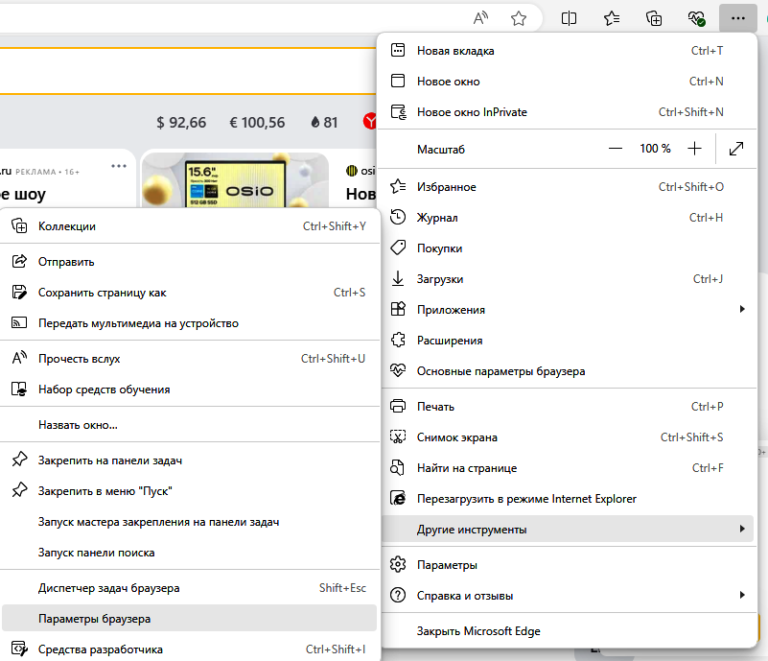Open the three-dots options on the ad card

click(119, 166)
